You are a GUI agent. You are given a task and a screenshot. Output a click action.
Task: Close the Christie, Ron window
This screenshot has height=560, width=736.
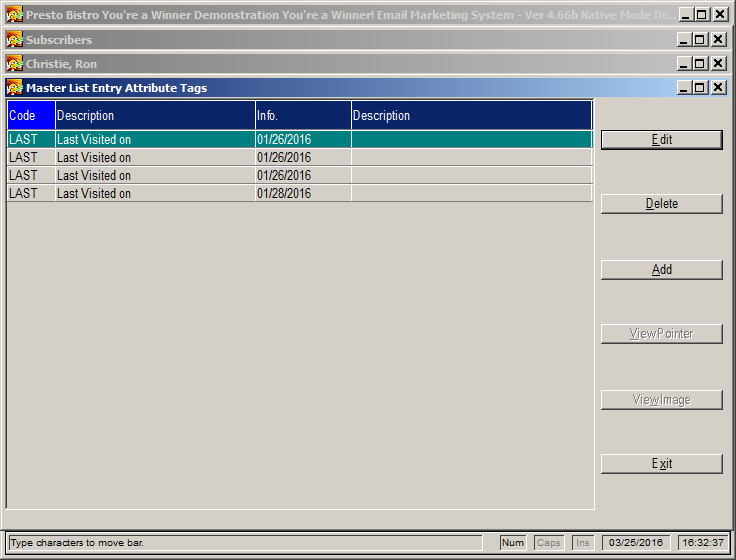[718, 63]
